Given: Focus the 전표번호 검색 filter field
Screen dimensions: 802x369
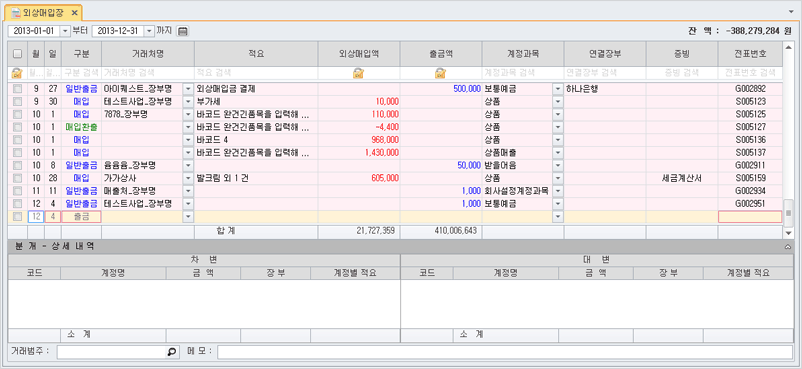Looking at the screenshot, I should click(750, 73).
